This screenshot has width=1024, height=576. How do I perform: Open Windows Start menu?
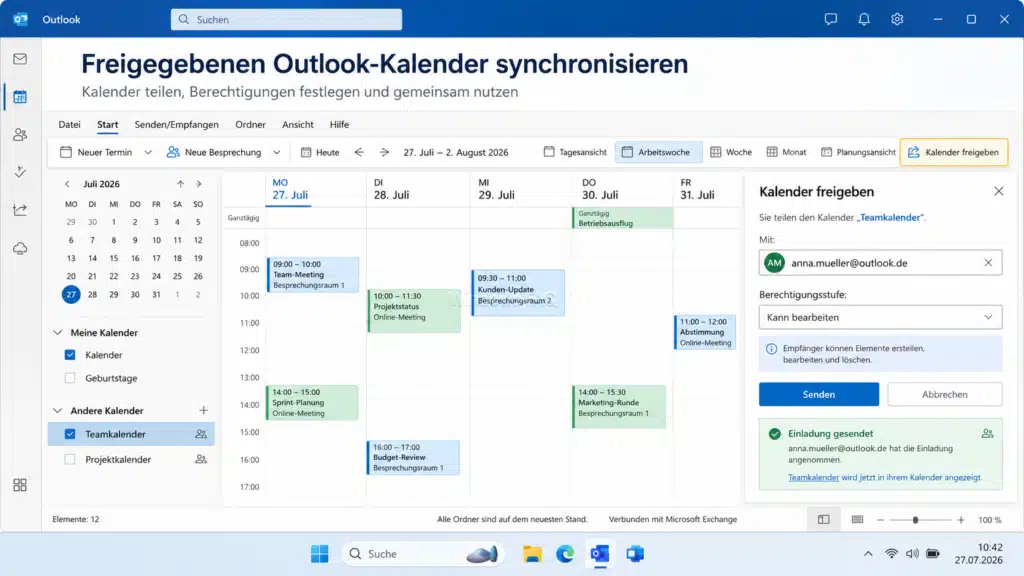[320, 554]
